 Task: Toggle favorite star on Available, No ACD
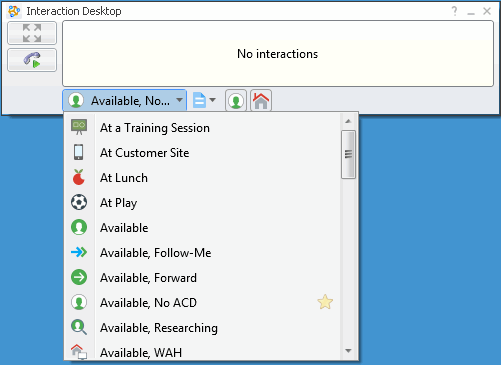(325, 302)
